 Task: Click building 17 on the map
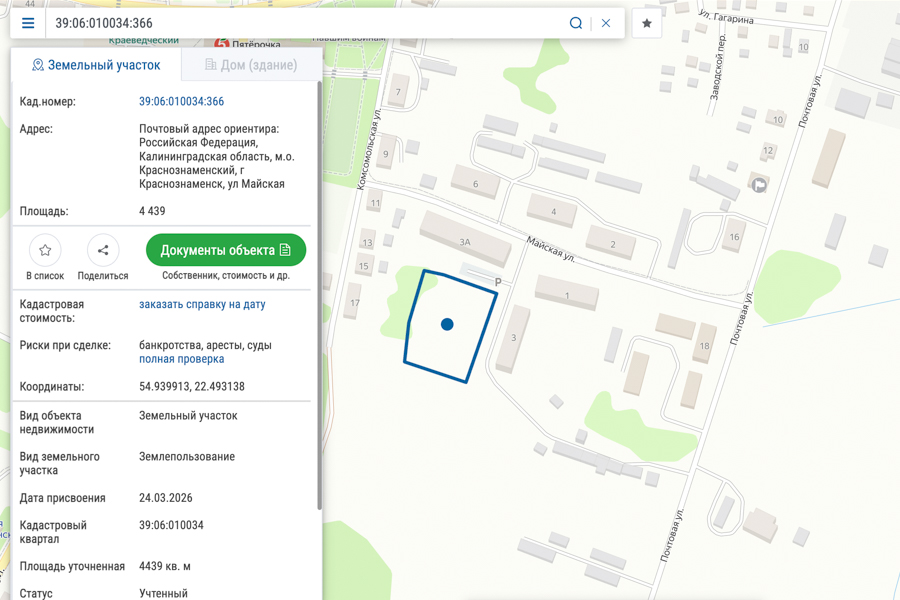point(354,301)
